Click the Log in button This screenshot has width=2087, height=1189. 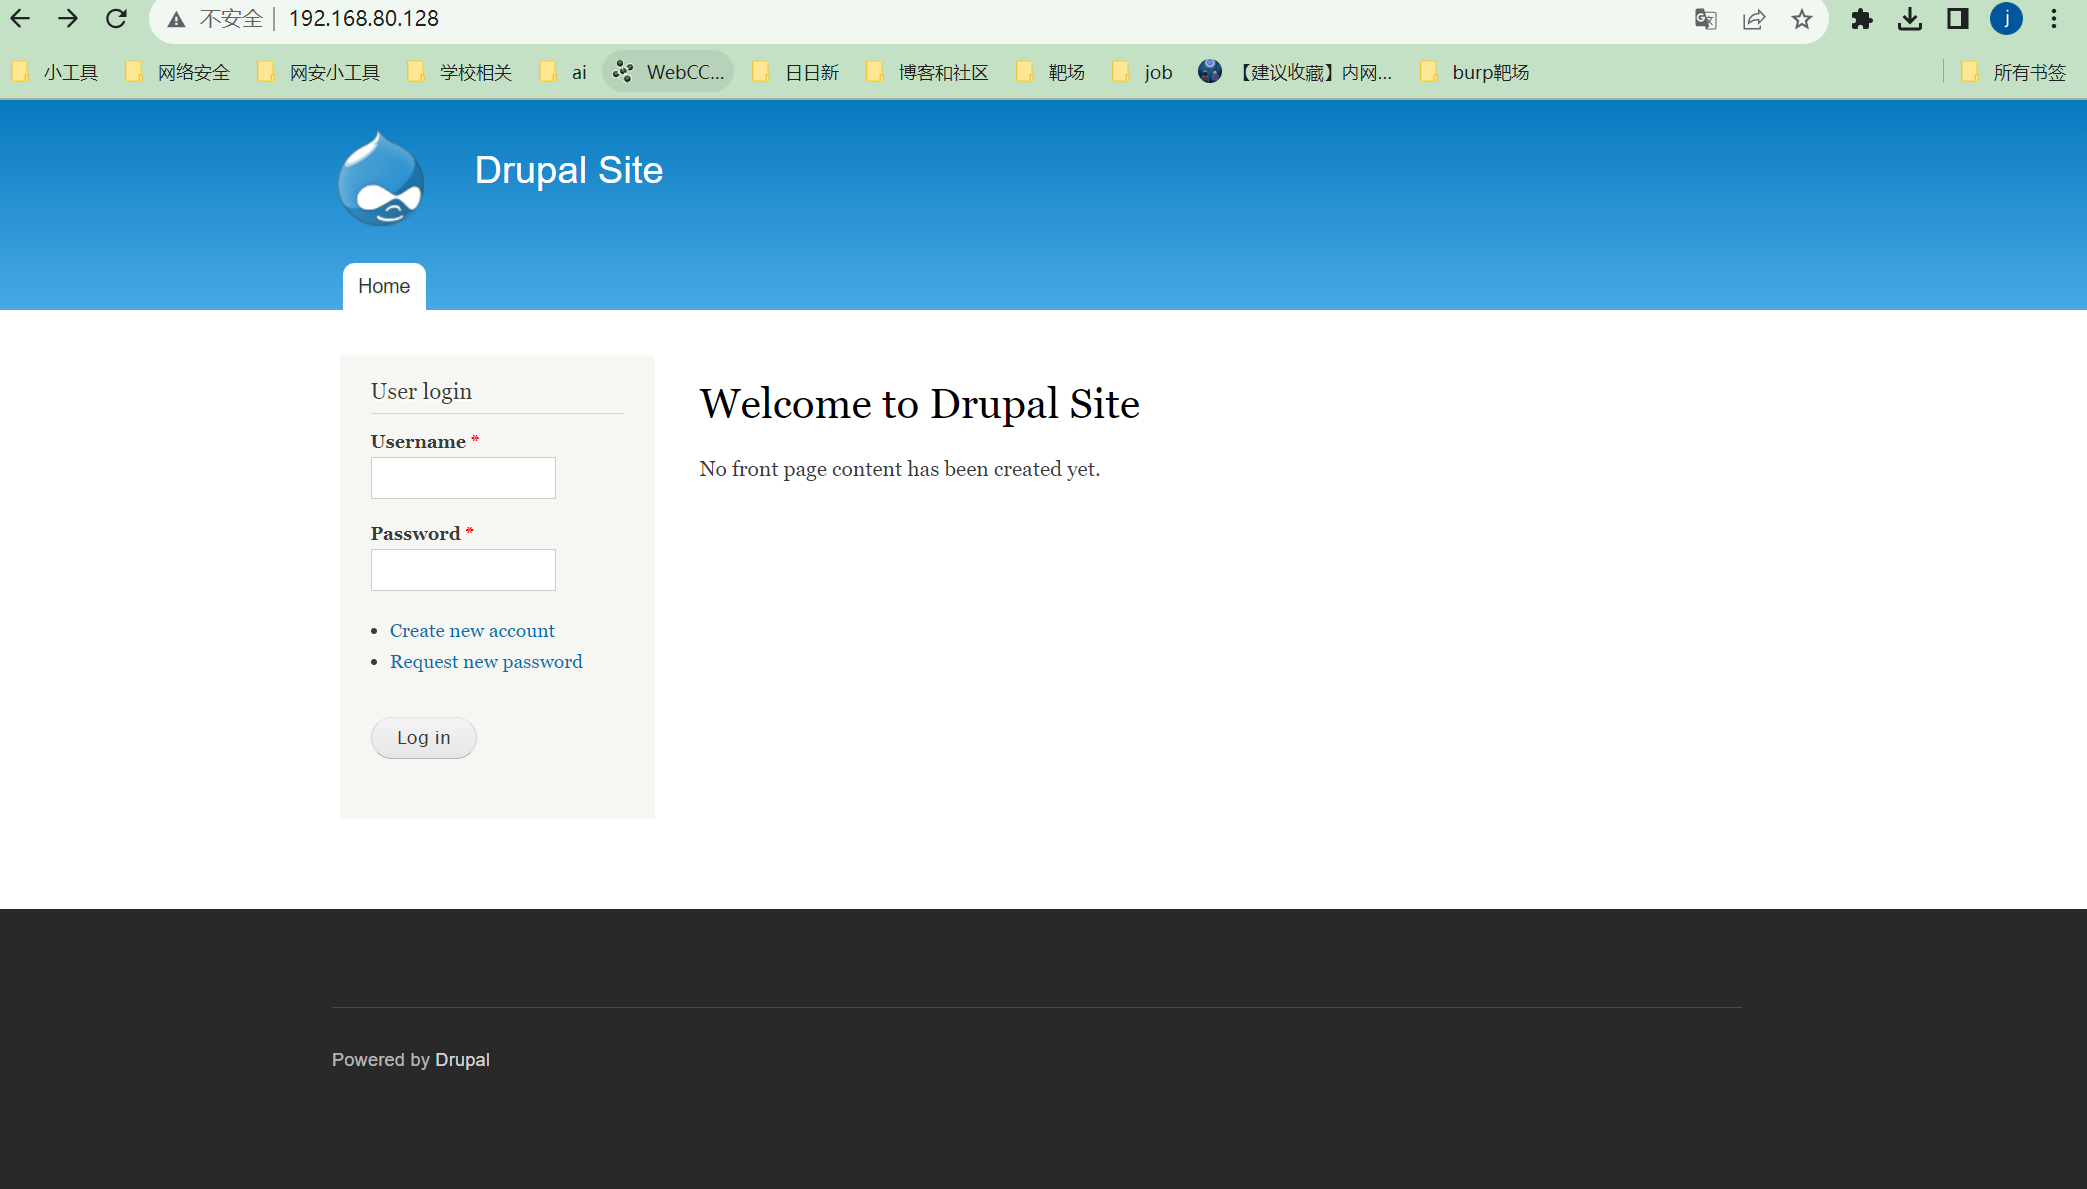click(x=424, y=738)
